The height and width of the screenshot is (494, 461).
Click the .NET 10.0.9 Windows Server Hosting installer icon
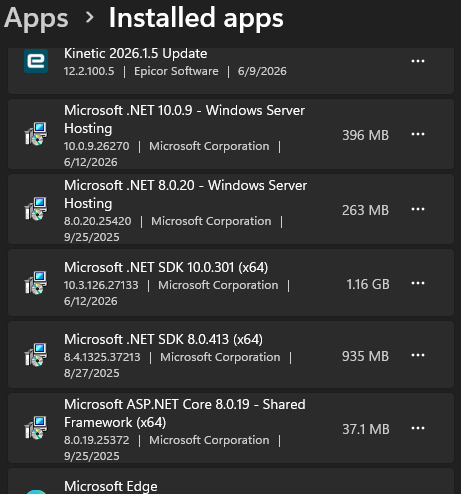point(36,134)
